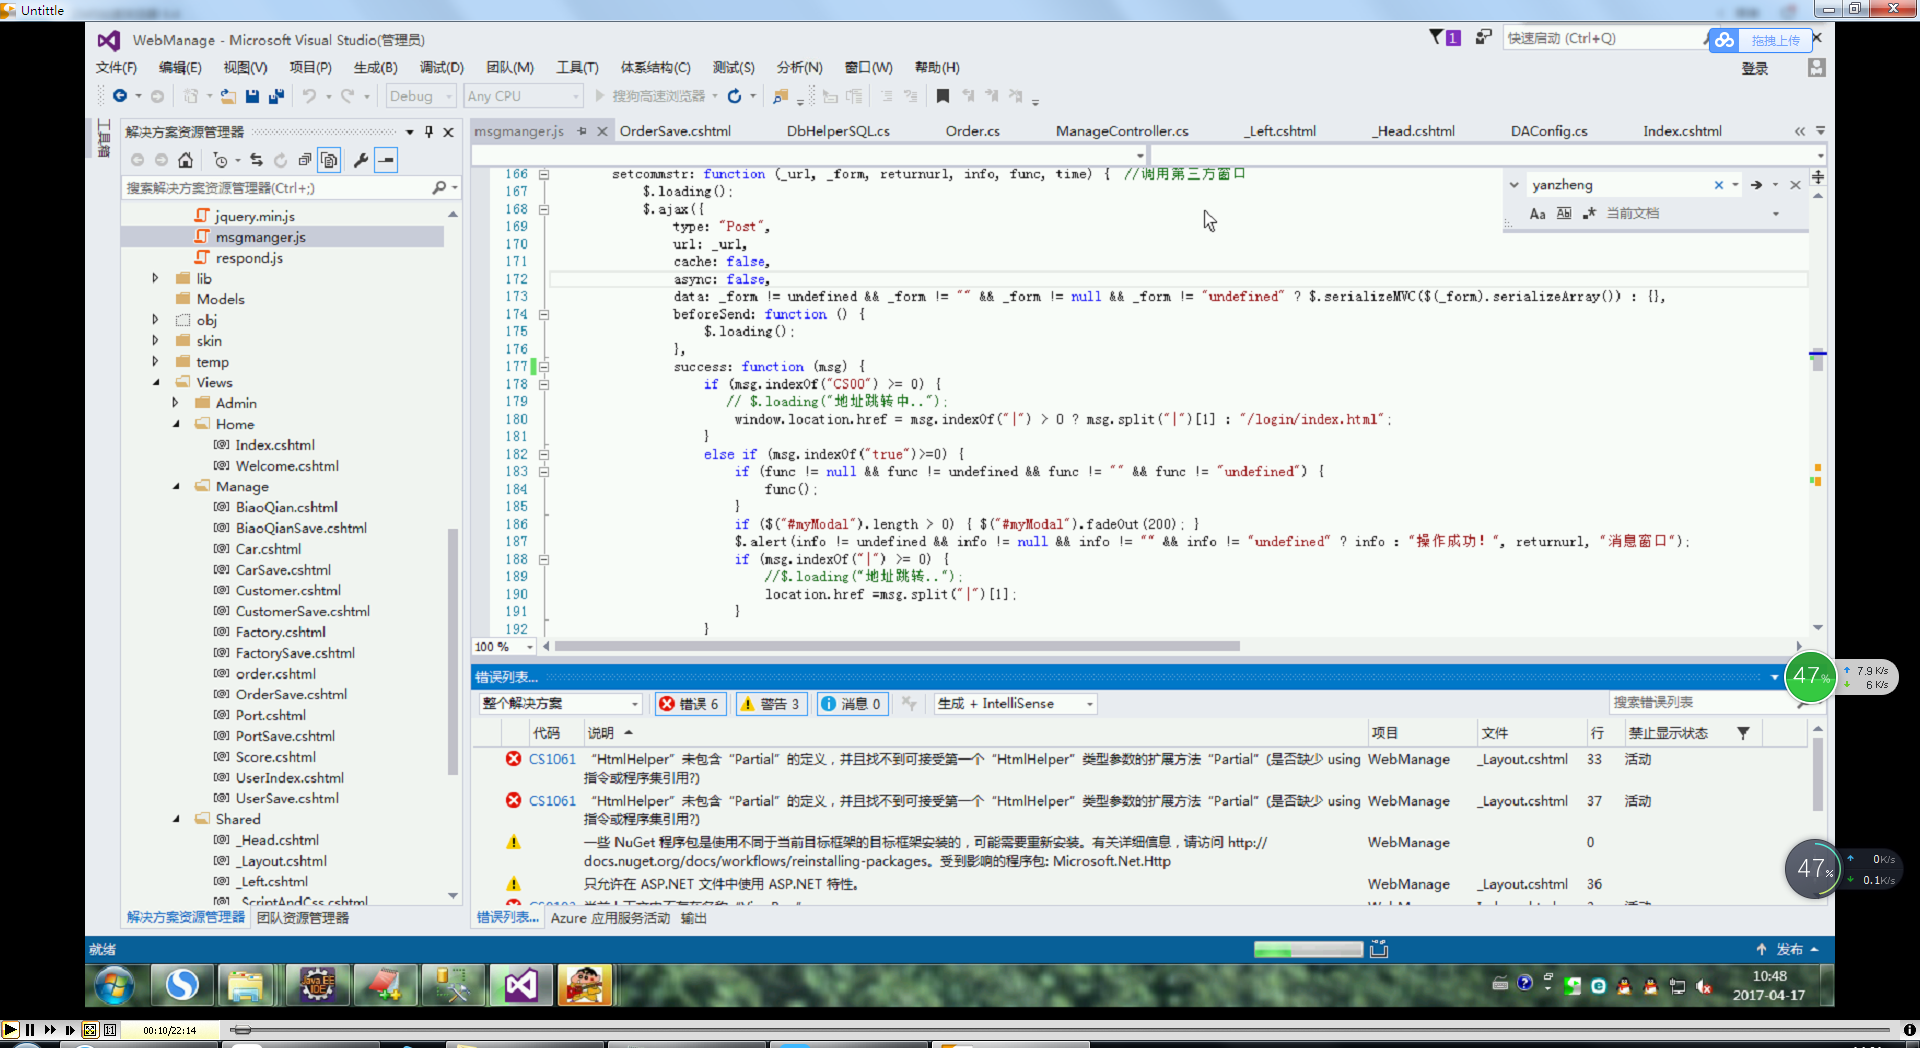The height and width of the screenshot is (1048, 1920).
Task: Click the drag upload cloud button
Action: [x=1763, y=40]
